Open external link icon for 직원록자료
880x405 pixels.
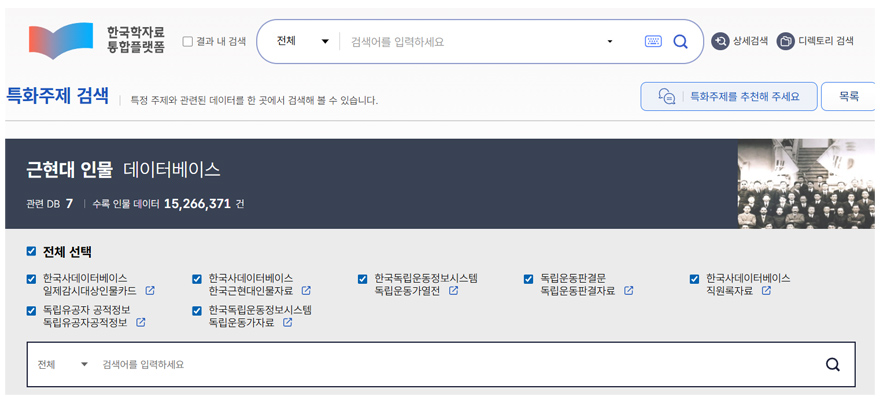pyautogui.click(x=766, y=291)
